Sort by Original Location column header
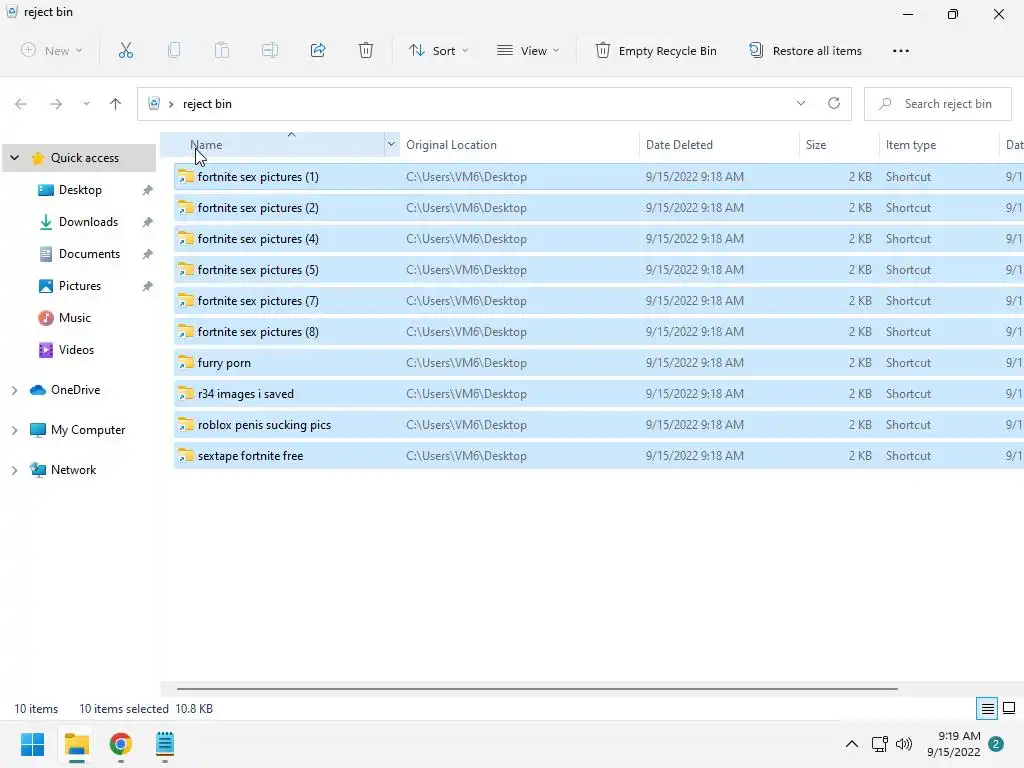The width and height of the screenshot is (1024, 768). [x=519, y=144]
